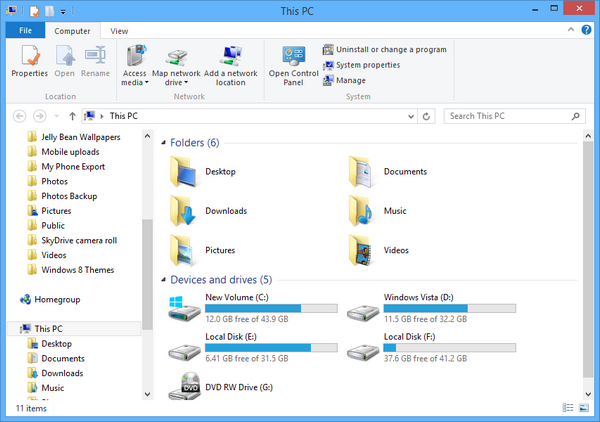Viewport: 600px width, 422px height.
Task: Click This PC in address bar
Action: [x=124, y=116]
